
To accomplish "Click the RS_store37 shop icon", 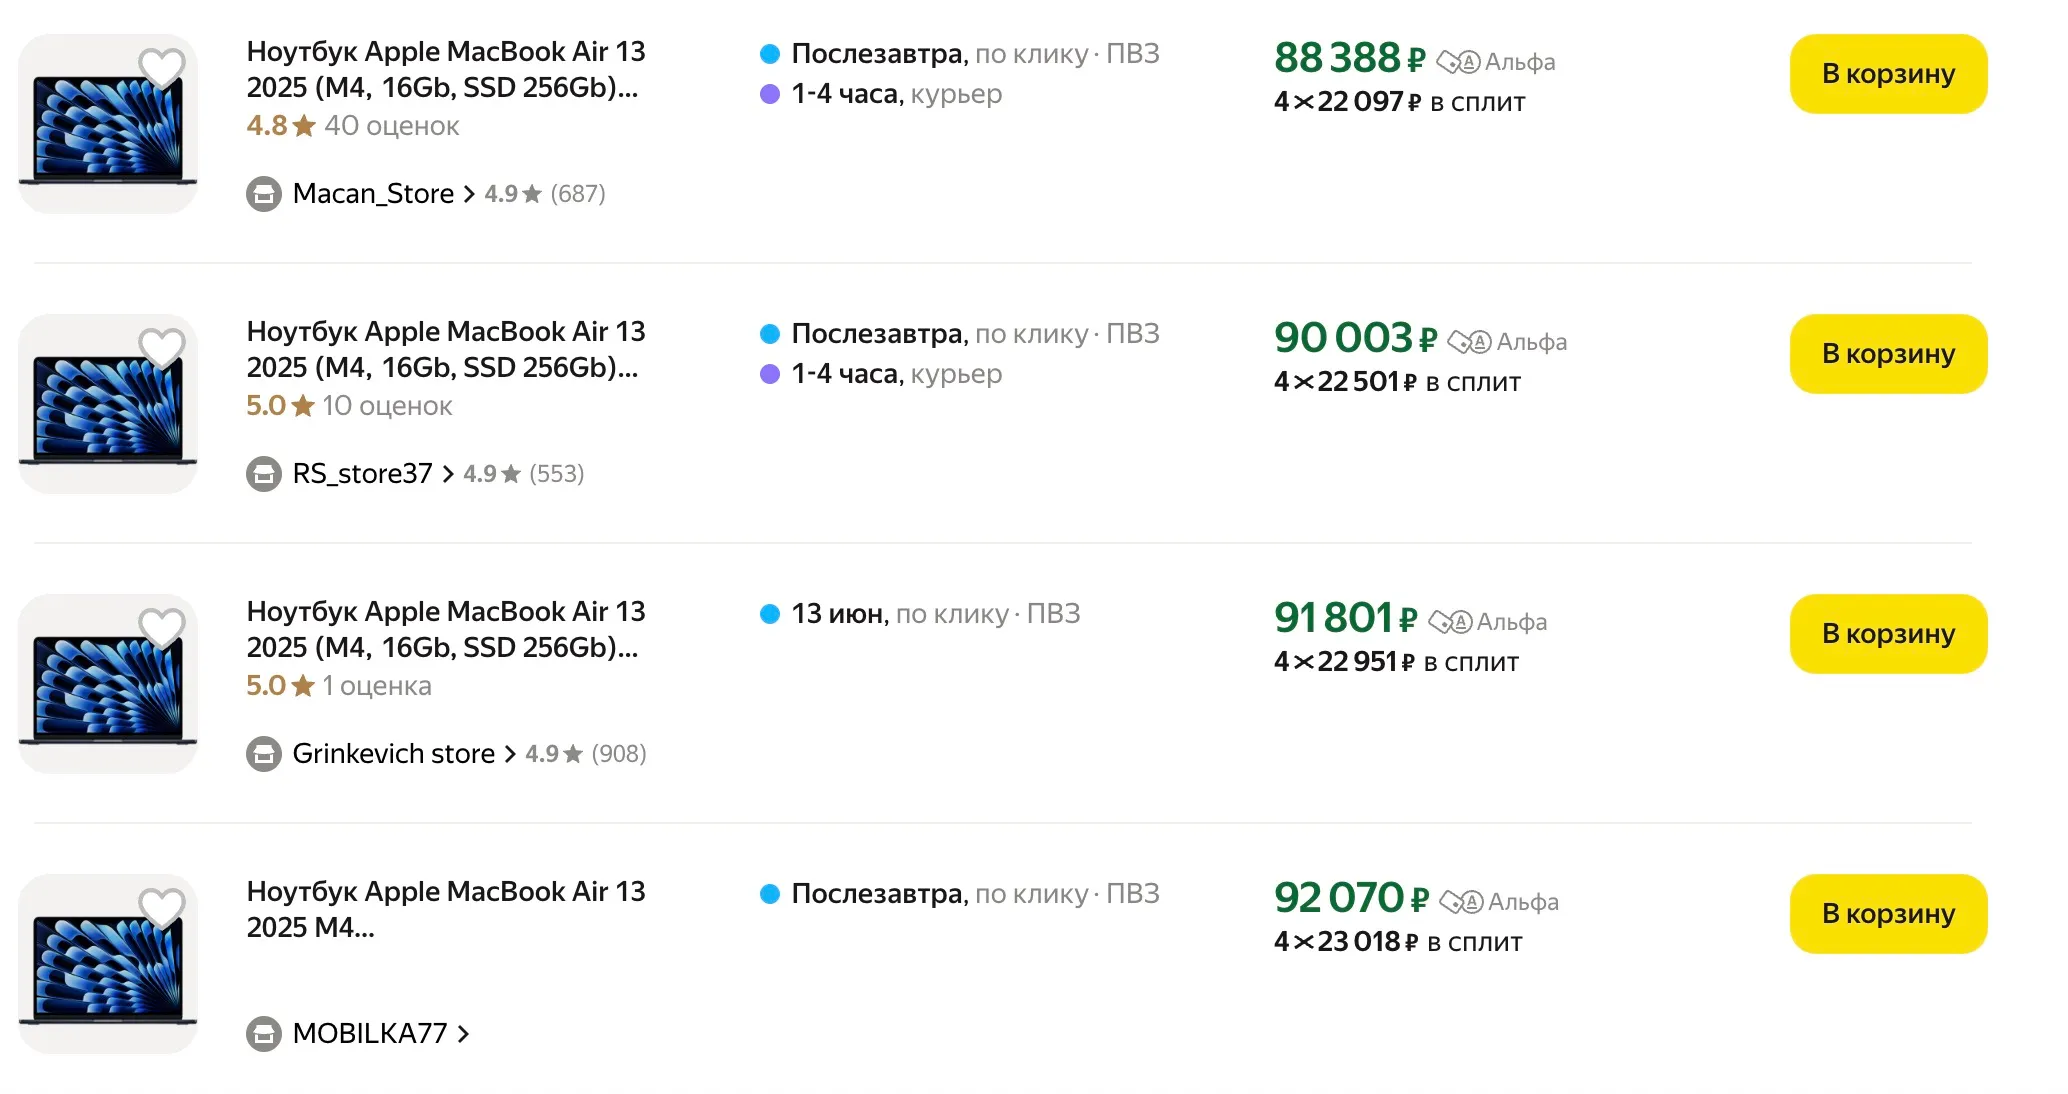I will click(x=264, y=474).
